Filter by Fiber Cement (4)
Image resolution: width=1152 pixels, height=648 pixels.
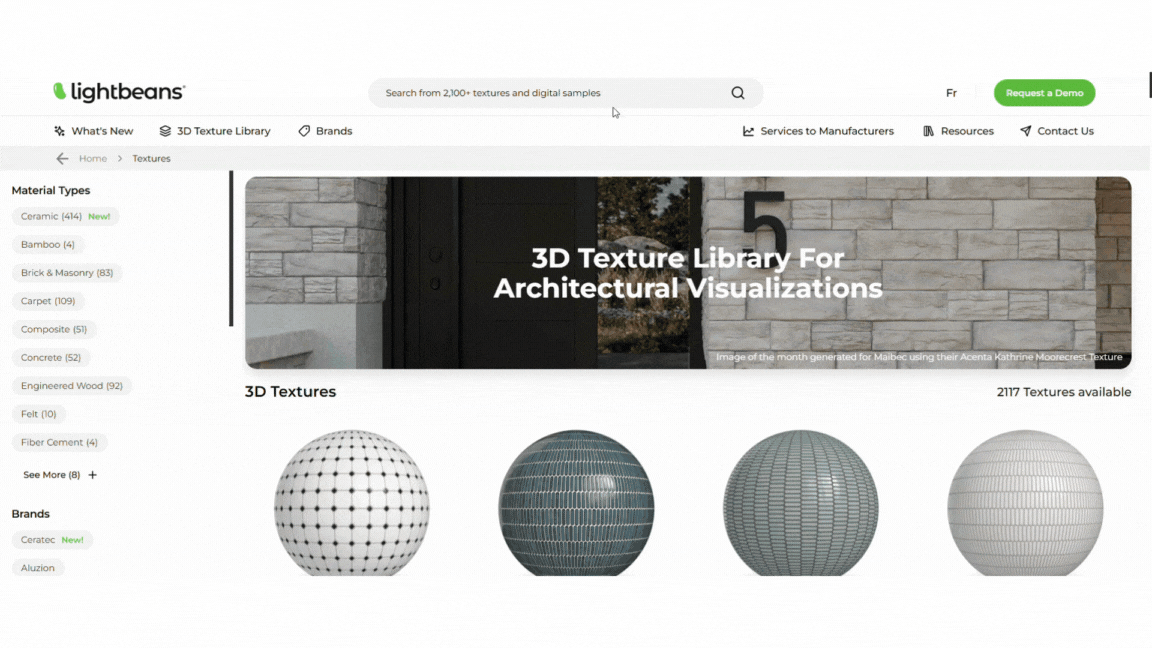(59, 443)
